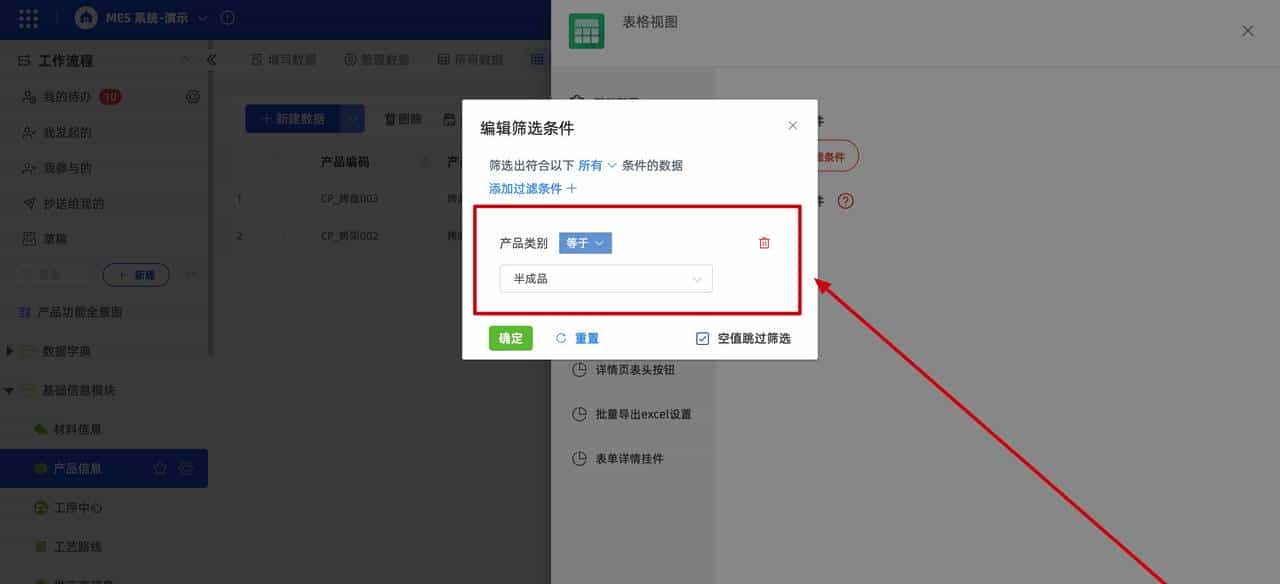
Task: Click the question-mark help icon near 过滤条件
Action: [x=845, y=200]
